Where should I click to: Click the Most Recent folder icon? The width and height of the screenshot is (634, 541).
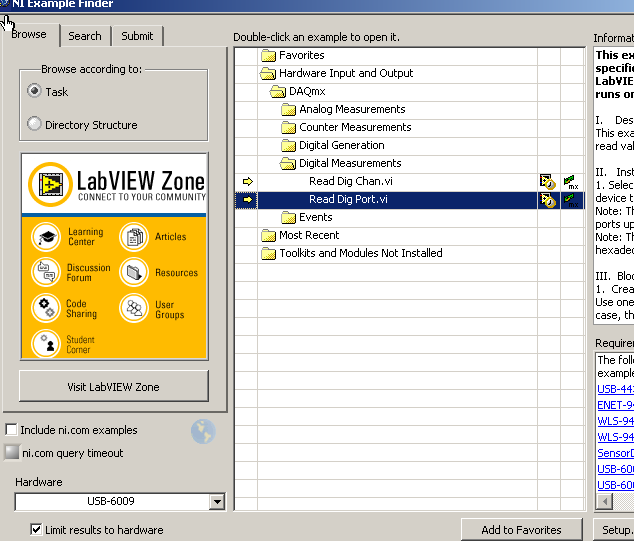pyautogui.click(x=268, y=235)
